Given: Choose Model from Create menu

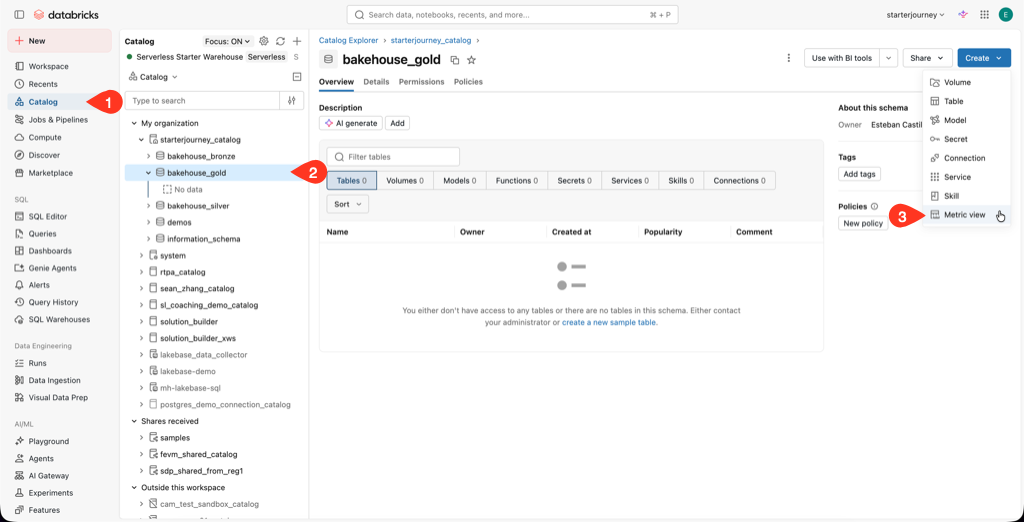Looking at the screenshot, I should click(967, 120).
